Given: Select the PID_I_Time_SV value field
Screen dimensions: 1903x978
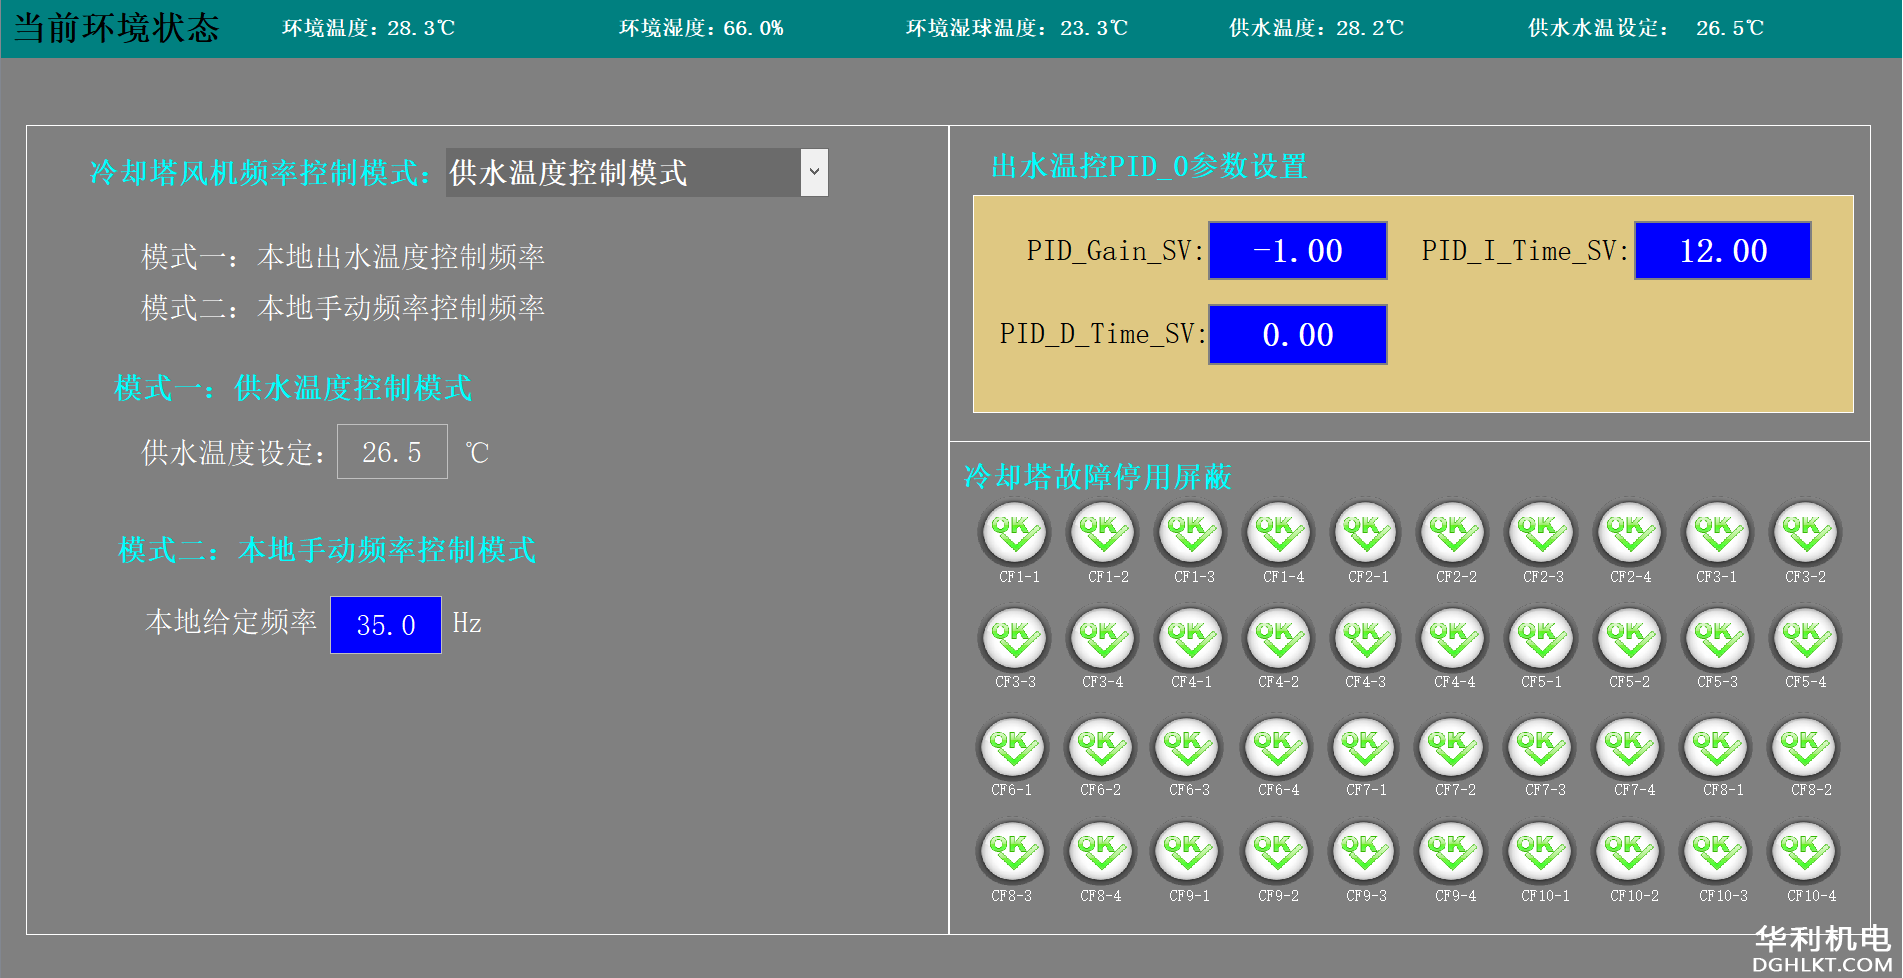Looking at the screenshot, I should [1722, 251].
